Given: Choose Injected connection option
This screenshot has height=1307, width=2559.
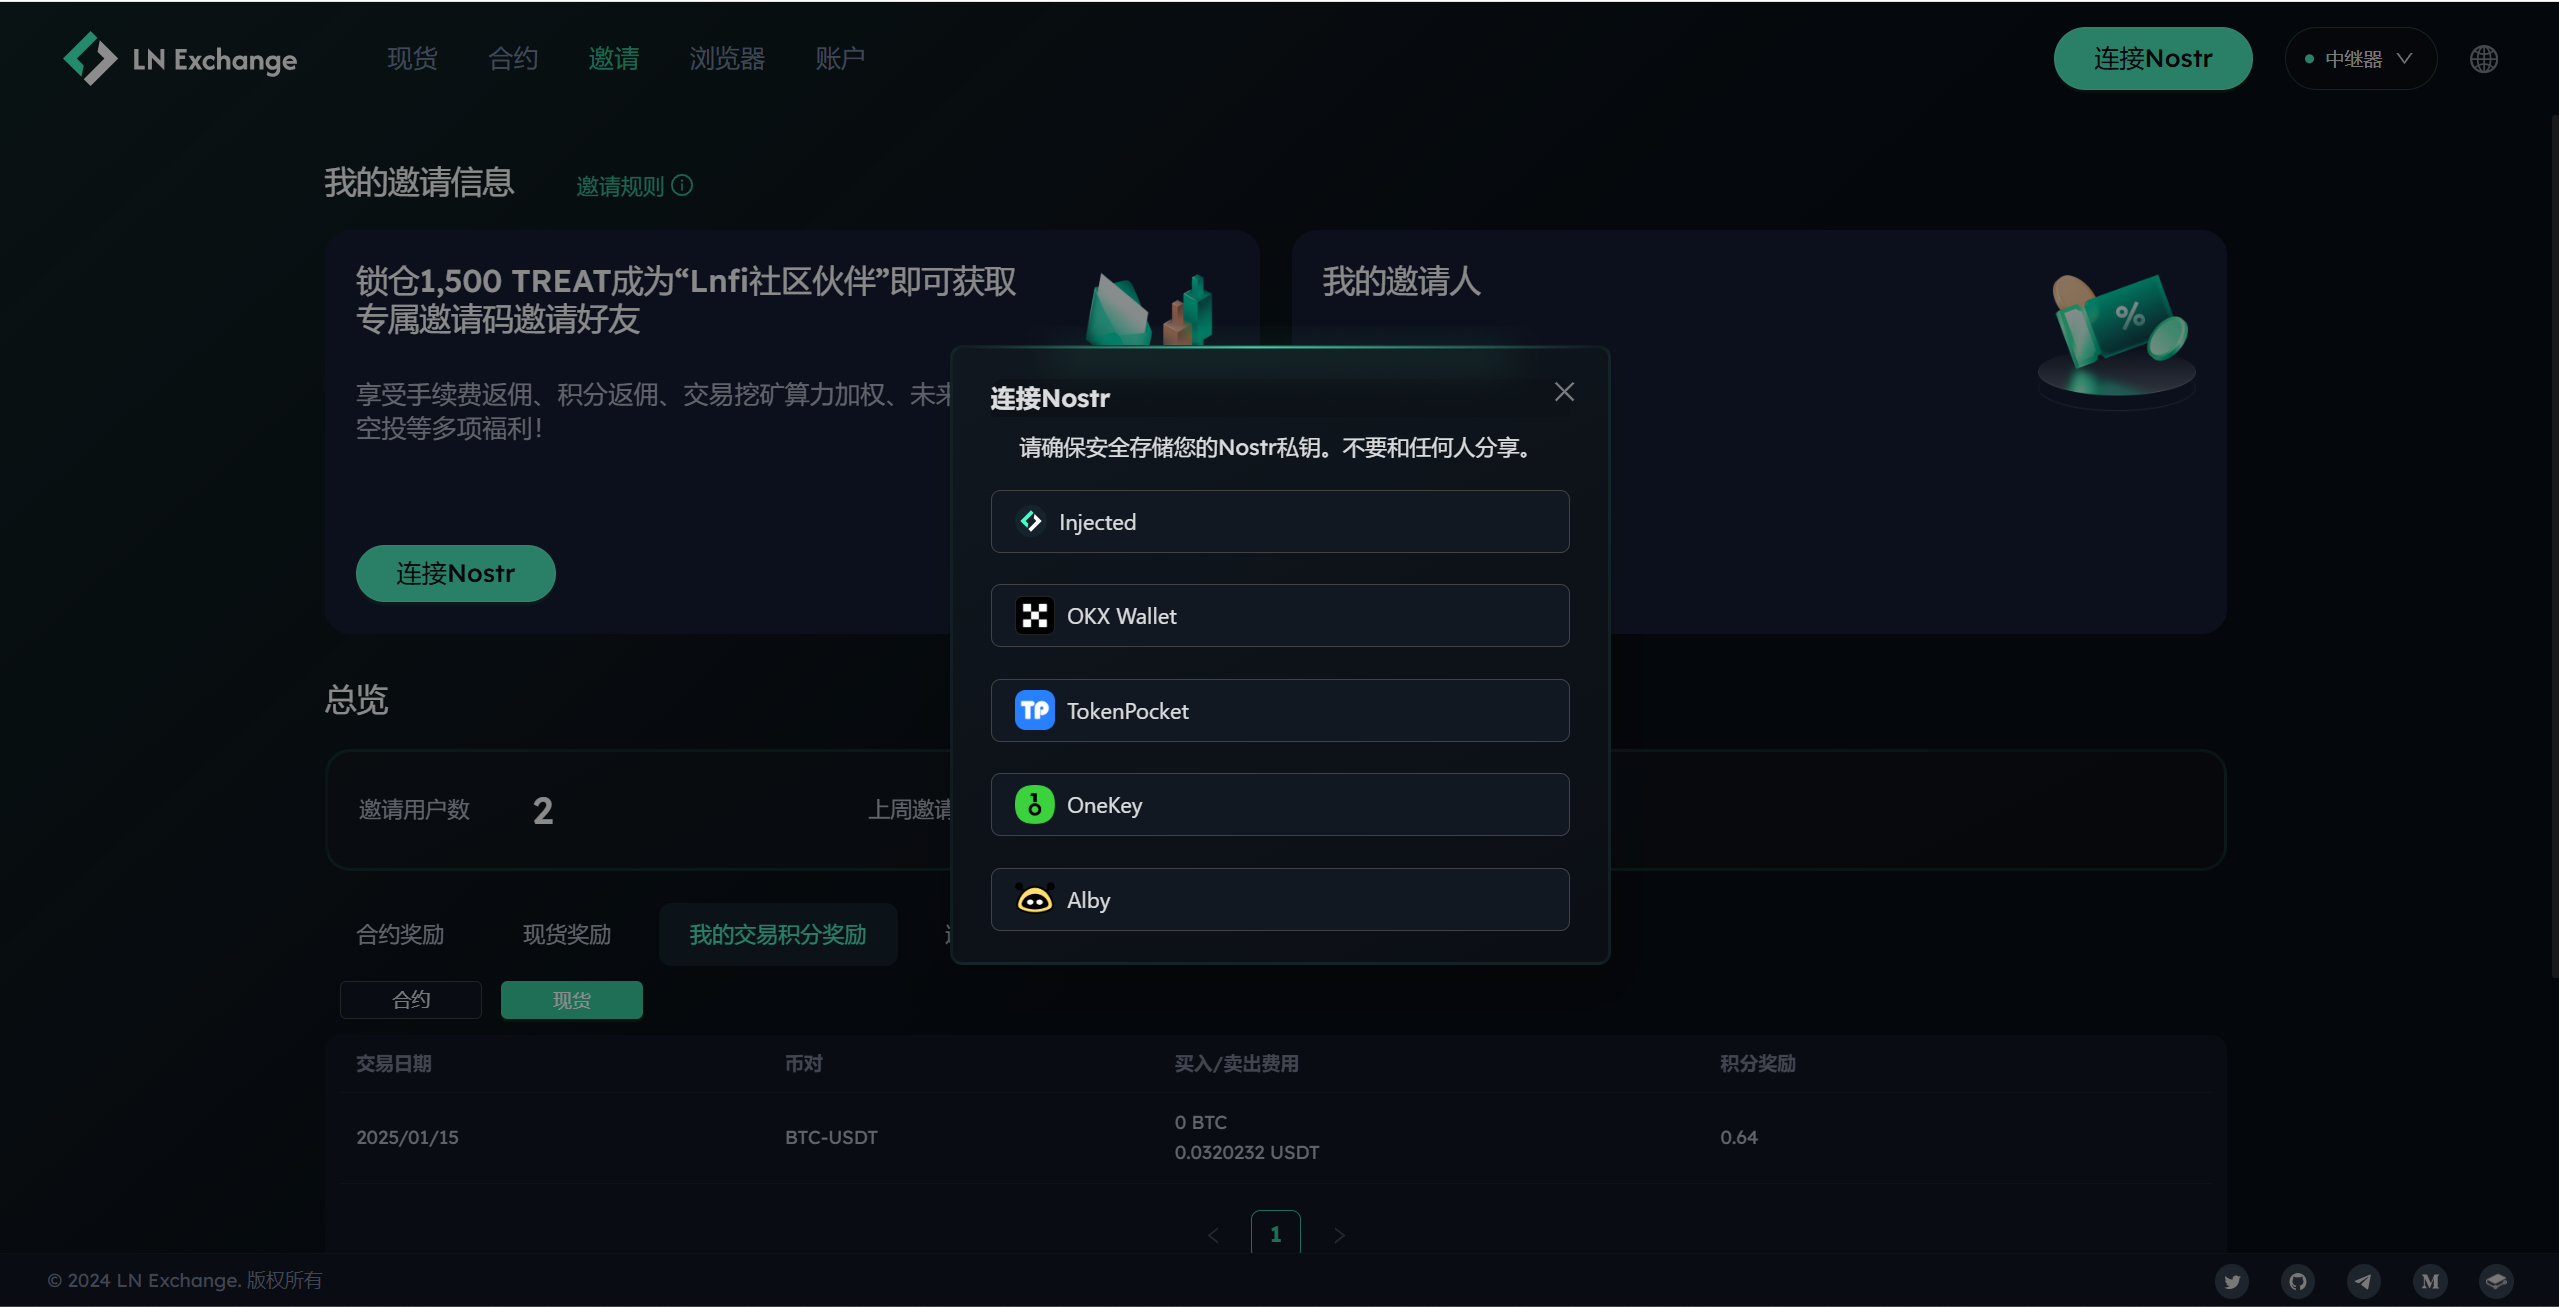Looking at the screenshot, I should coord(1280,521).
